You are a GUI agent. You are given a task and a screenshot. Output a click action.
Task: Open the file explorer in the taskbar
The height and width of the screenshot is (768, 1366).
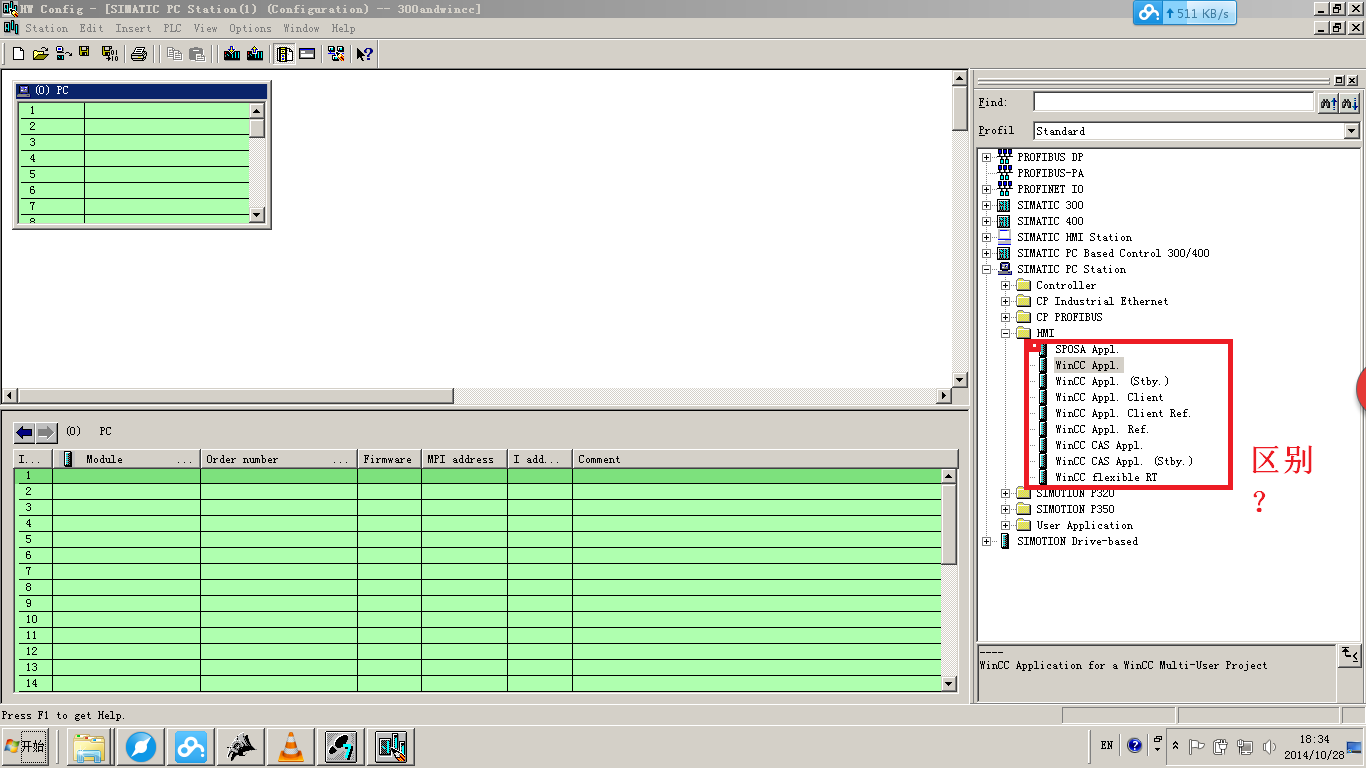[x=89, y=746]
